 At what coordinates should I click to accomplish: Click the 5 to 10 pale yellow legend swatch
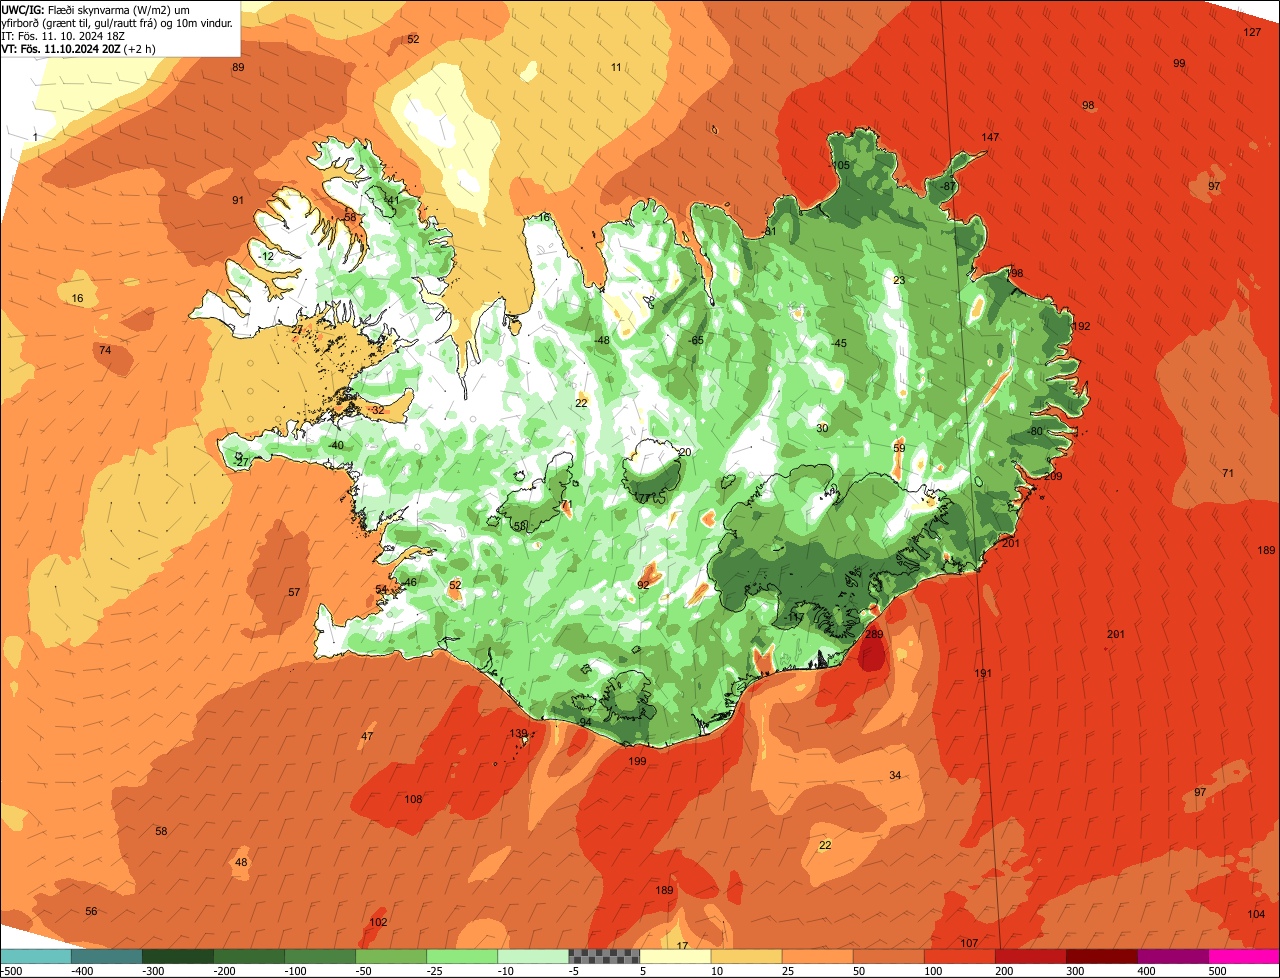[675, 956]
